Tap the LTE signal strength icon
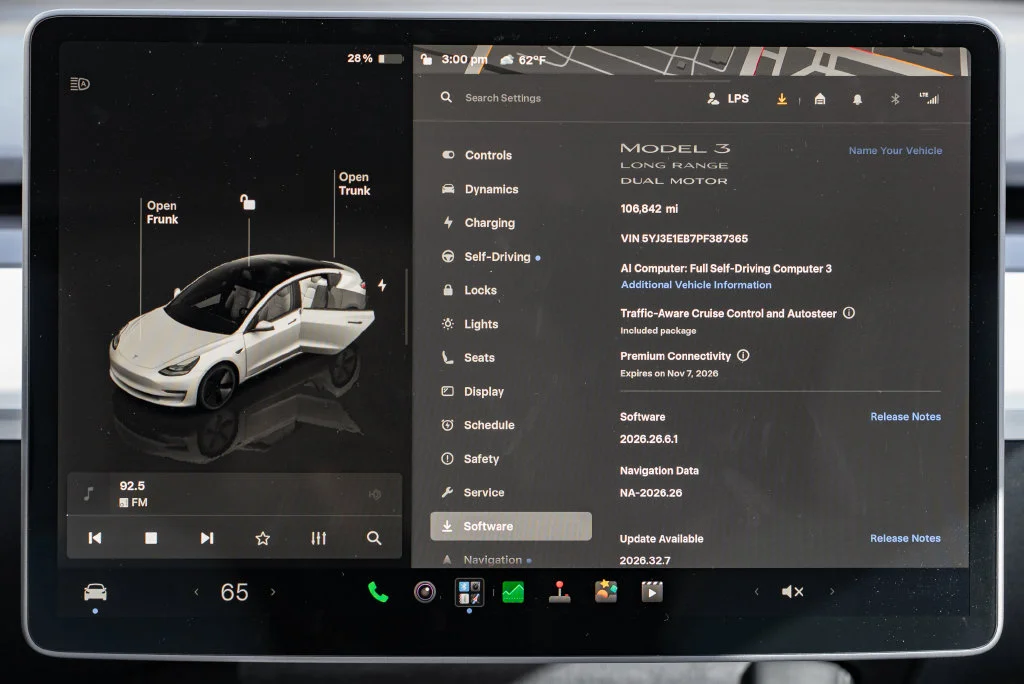The width and height of the screenshot is (1024, 684). pos(929,99)
